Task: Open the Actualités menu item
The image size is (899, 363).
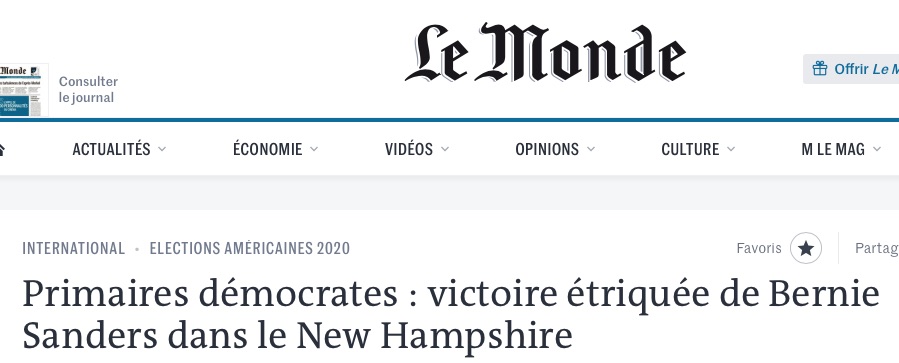Action: tap(111, 149)
